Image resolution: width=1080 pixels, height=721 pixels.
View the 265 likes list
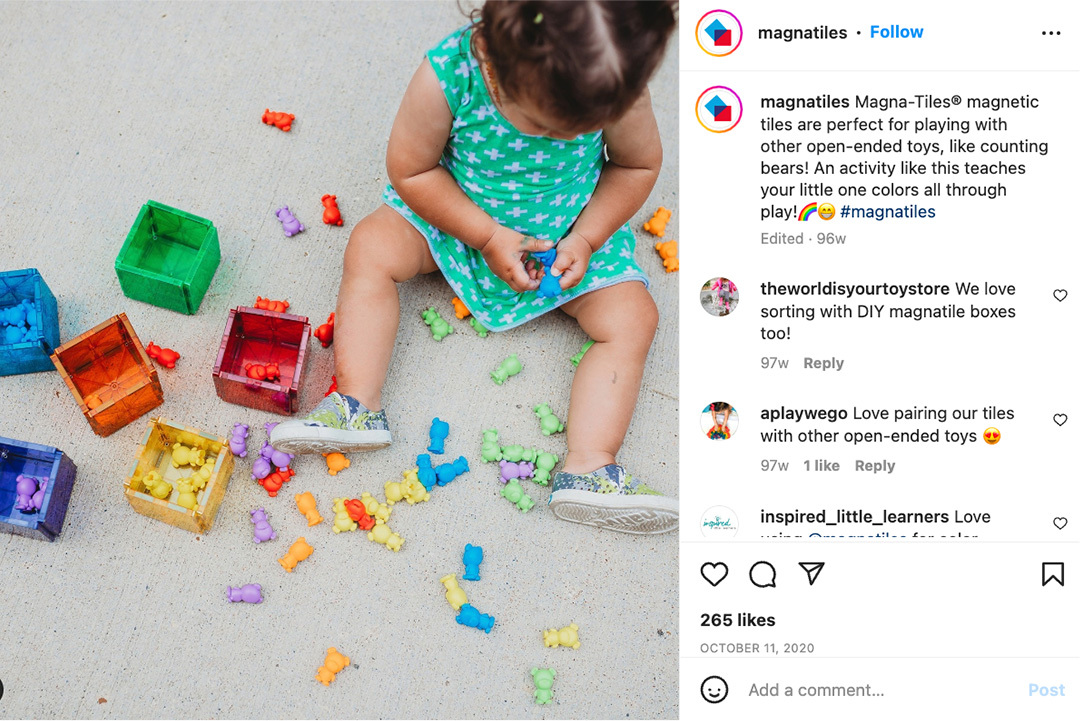738,620
